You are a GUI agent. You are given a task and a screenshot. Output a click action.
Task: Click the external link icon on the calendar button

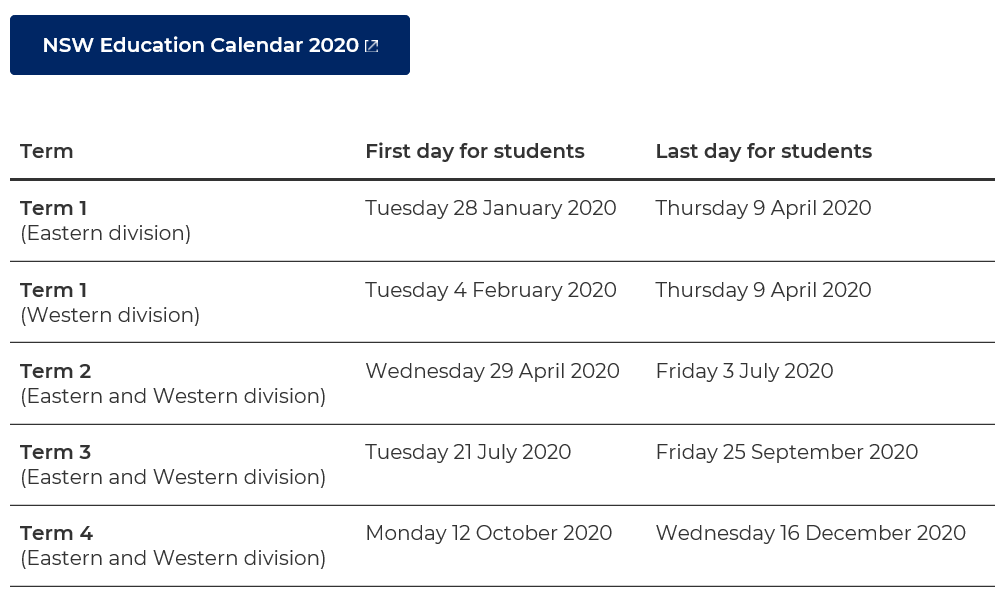coord(371,45)
